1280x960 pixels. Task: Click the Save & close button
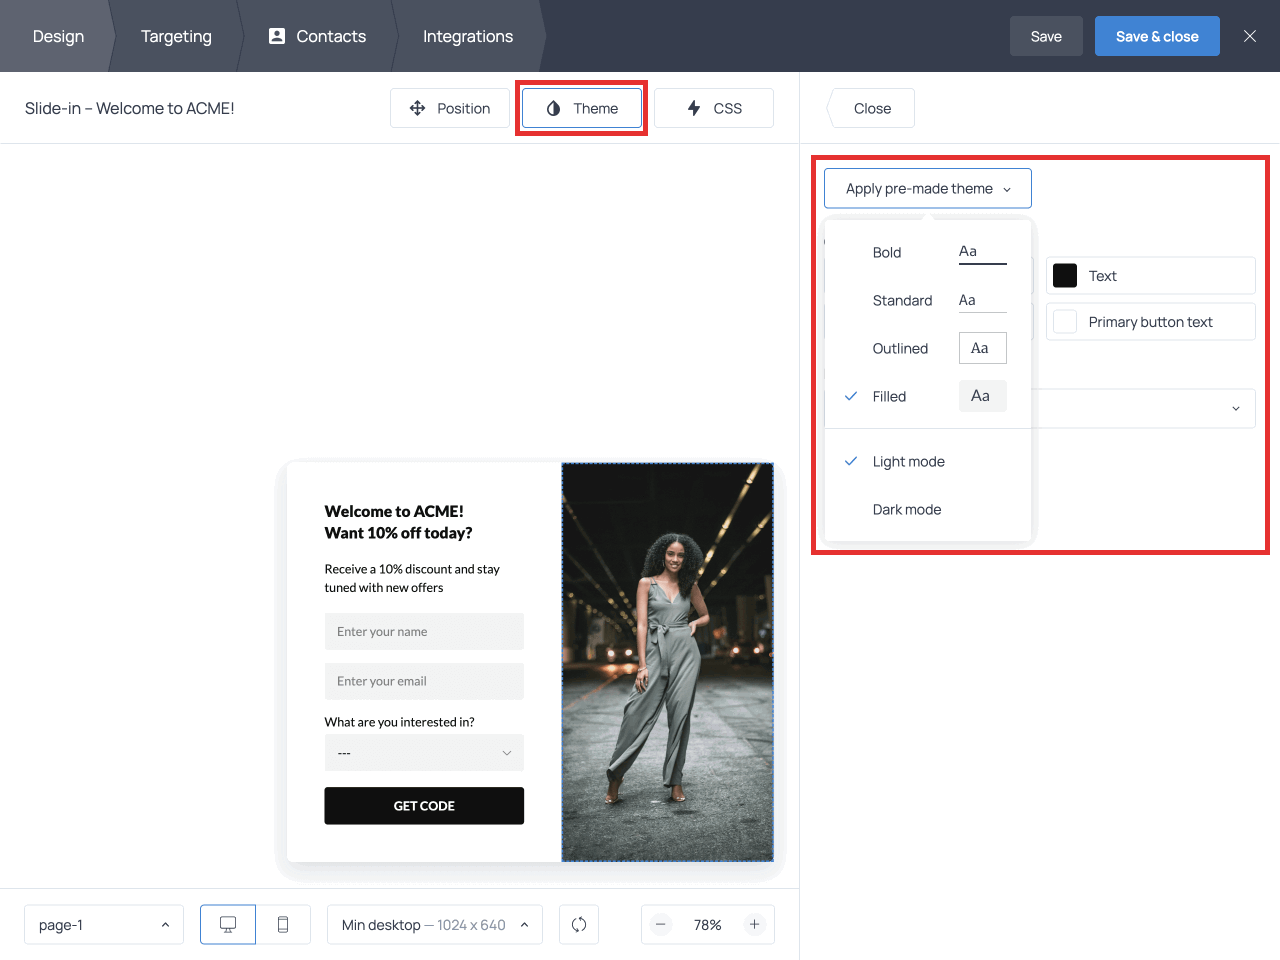[1157, 36]
